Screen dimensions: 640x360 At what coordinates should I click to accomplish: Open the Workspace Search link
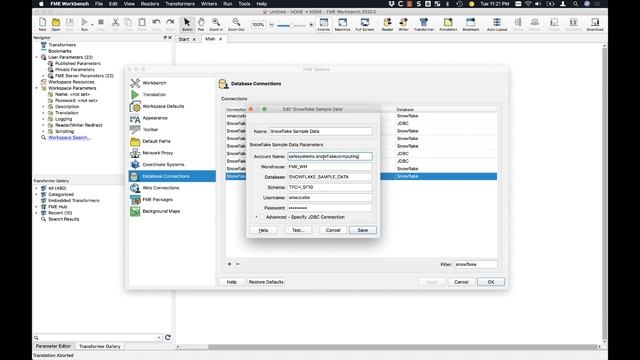(x=69, y=138)
